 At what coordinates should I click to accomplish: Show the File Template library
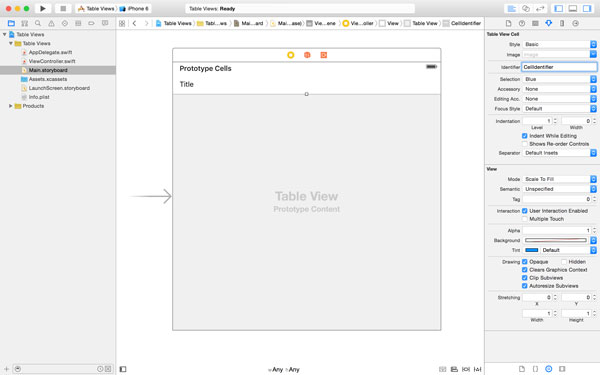522,369
